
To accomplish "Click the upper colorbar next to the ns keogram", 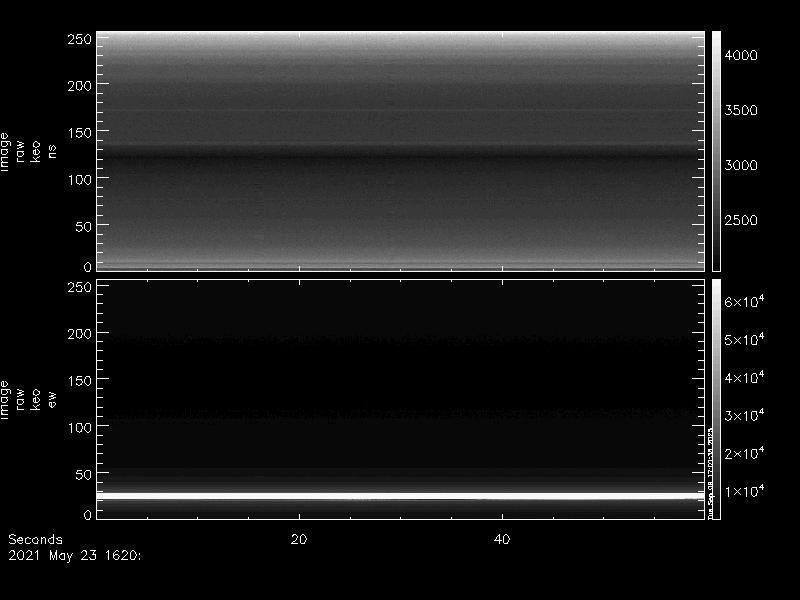I will [x=716, y=150].
